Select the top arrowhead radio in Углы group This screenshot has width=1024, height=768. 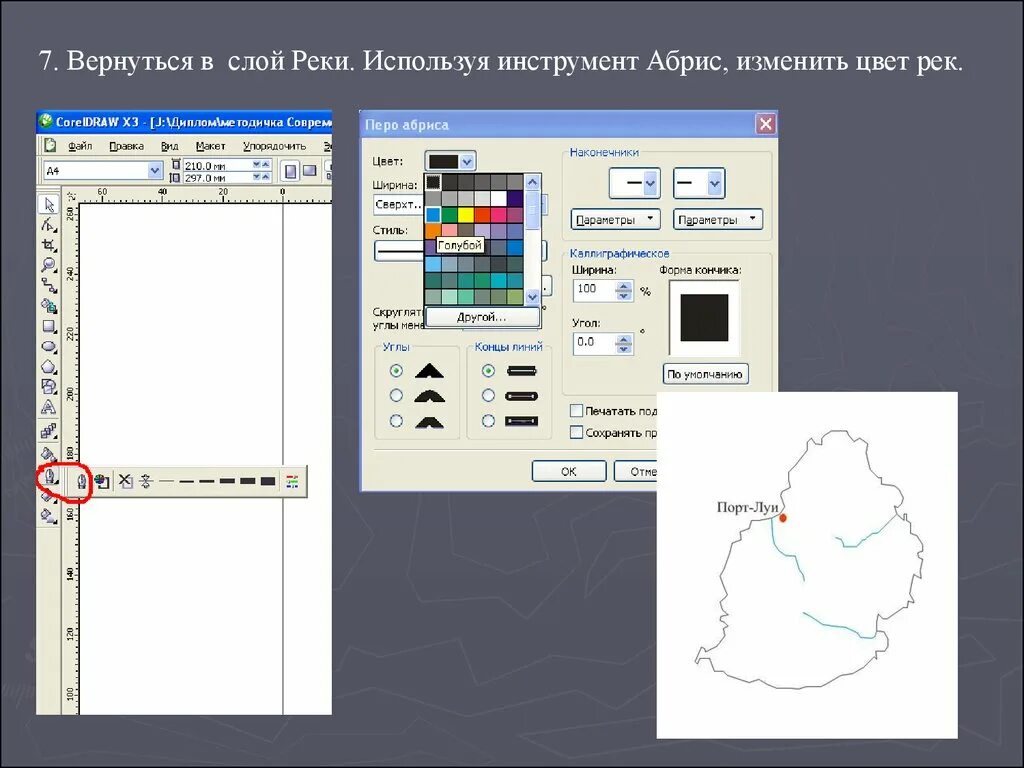[398, 372]
